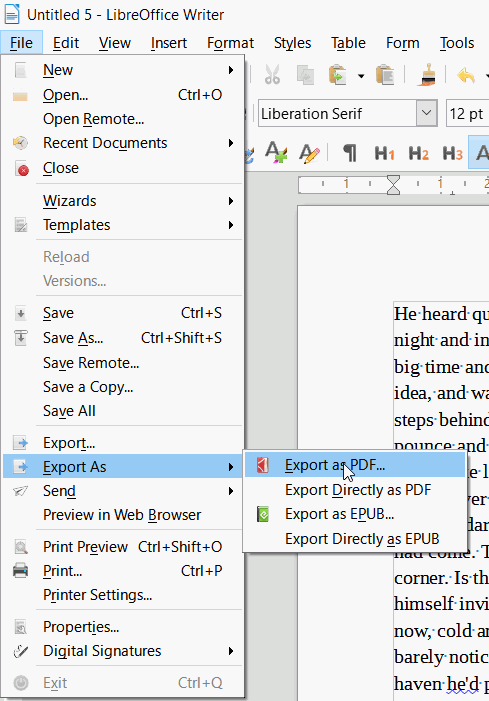Viewport: 489px width, 701px height.
Task: Click the Recent Documents clock icon
Action: coord(20,143)
